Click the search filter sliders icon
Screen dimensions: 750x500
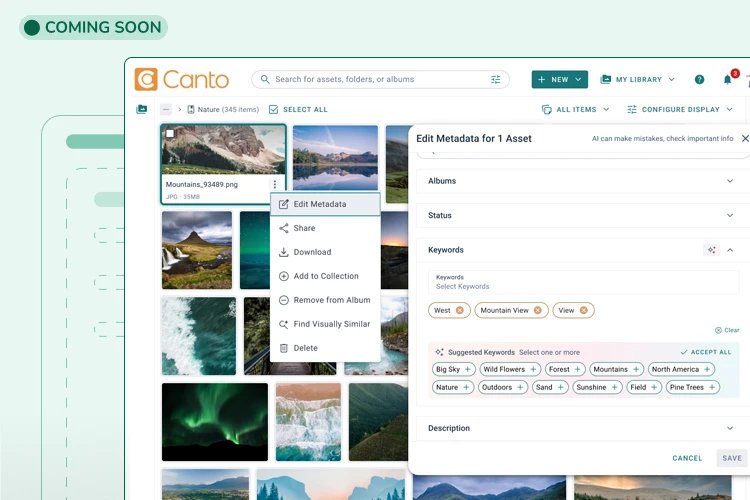pyautogui.click(x=496, y=80)
